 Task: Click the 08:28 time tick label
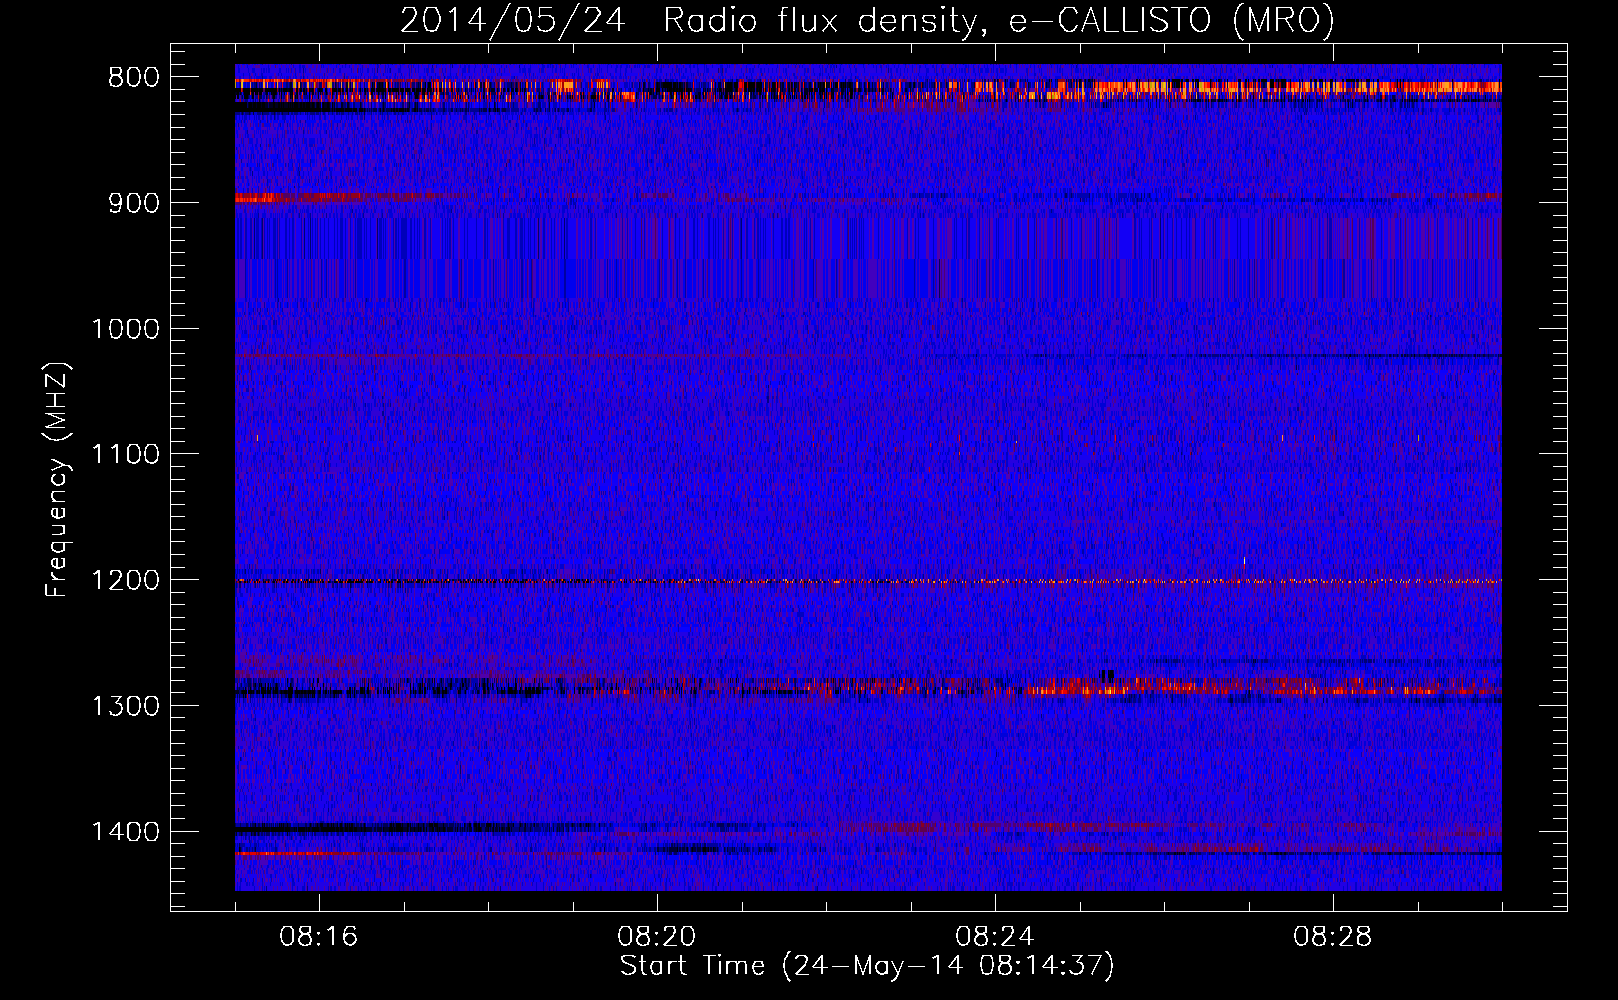[1333, 937]
